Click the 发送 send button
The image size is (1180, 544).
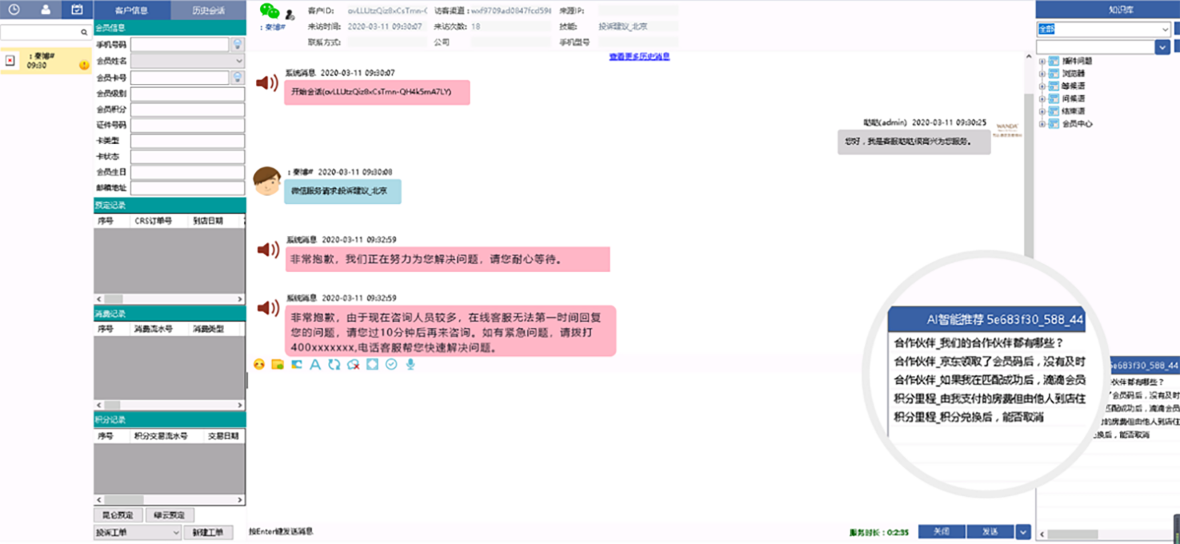989,532
